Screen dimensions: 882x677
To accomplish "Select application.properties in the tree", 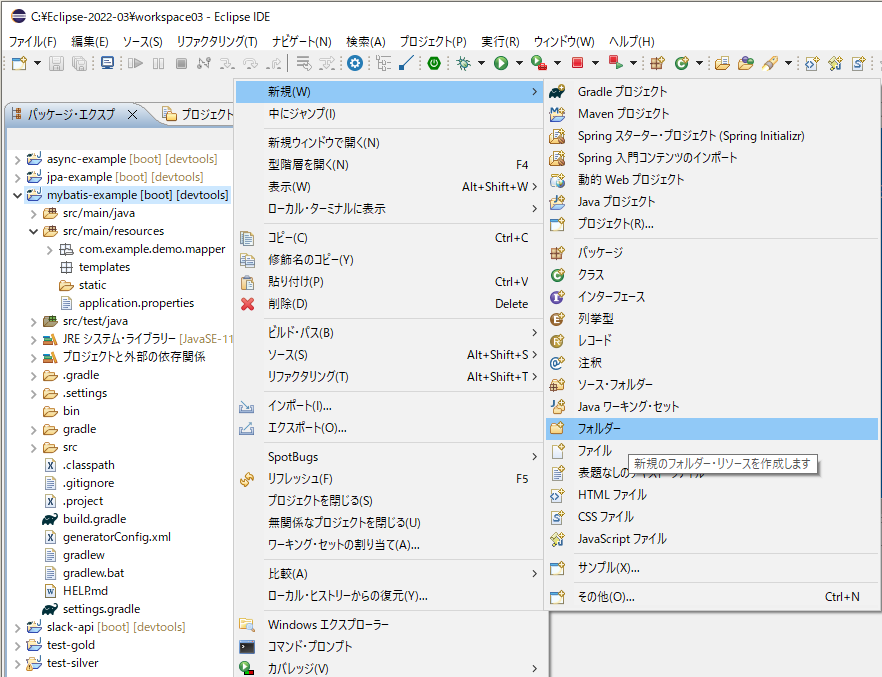I will 136,303.
